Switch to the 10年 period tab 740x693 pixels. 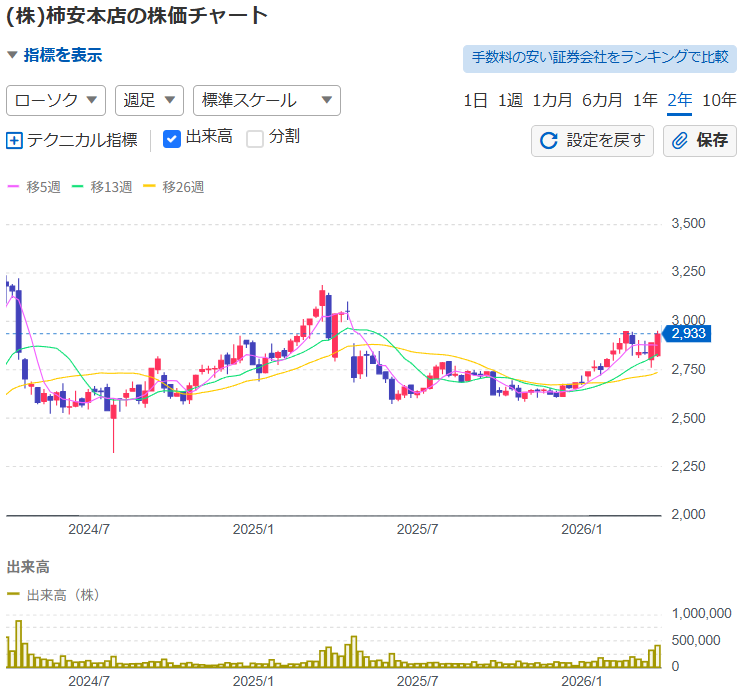point(719,100)
